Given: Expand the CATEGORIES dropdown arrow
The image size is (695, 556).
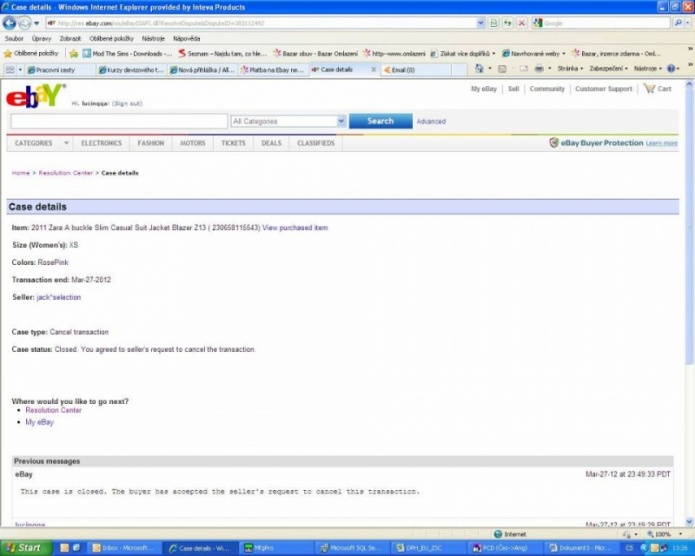Looking at the screenshot, I should tap(67, 143).
